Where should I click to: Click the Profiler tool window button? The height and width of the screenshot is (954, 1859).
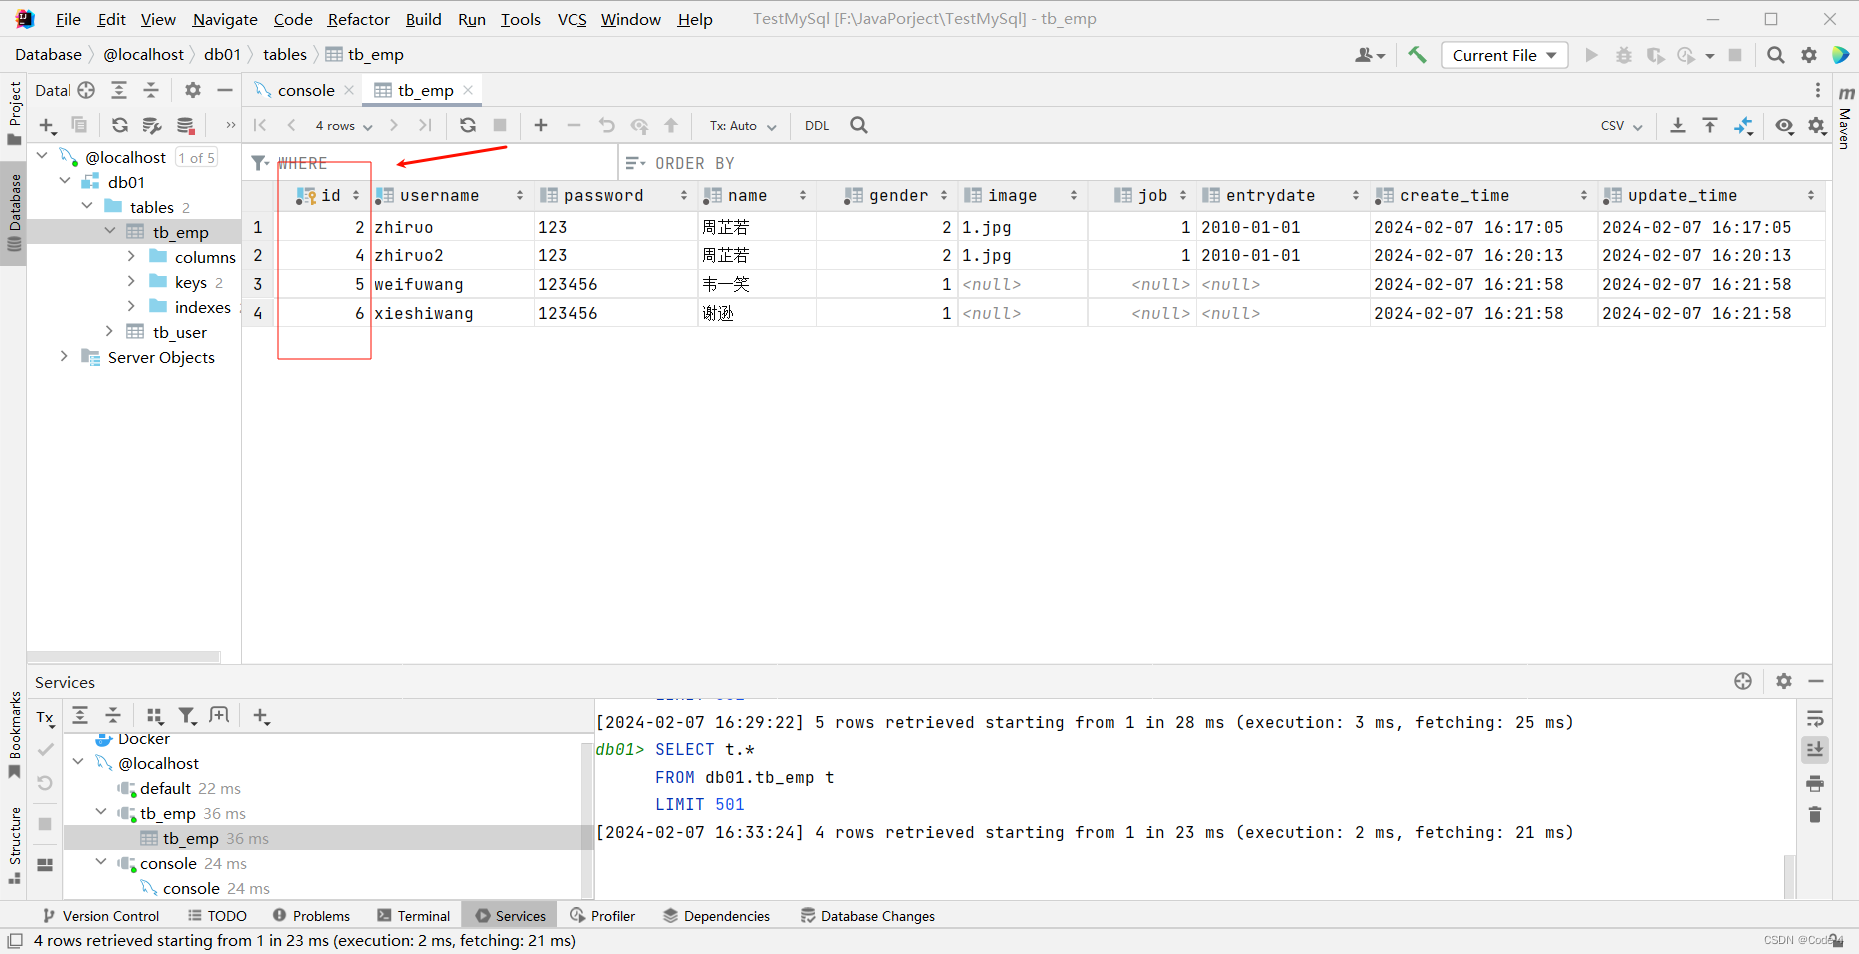(x=602, y=915)
